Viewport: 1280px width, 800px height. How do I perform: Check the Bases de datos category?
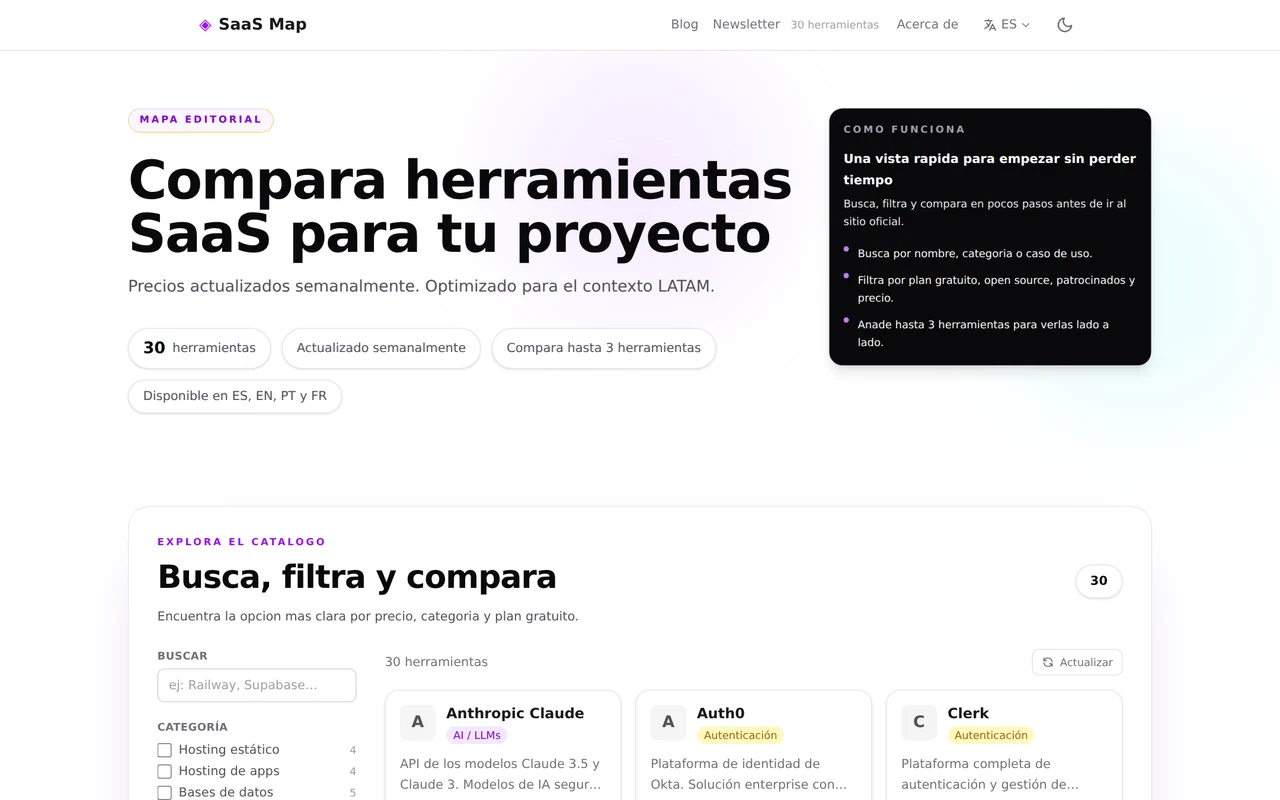(165, 792)
